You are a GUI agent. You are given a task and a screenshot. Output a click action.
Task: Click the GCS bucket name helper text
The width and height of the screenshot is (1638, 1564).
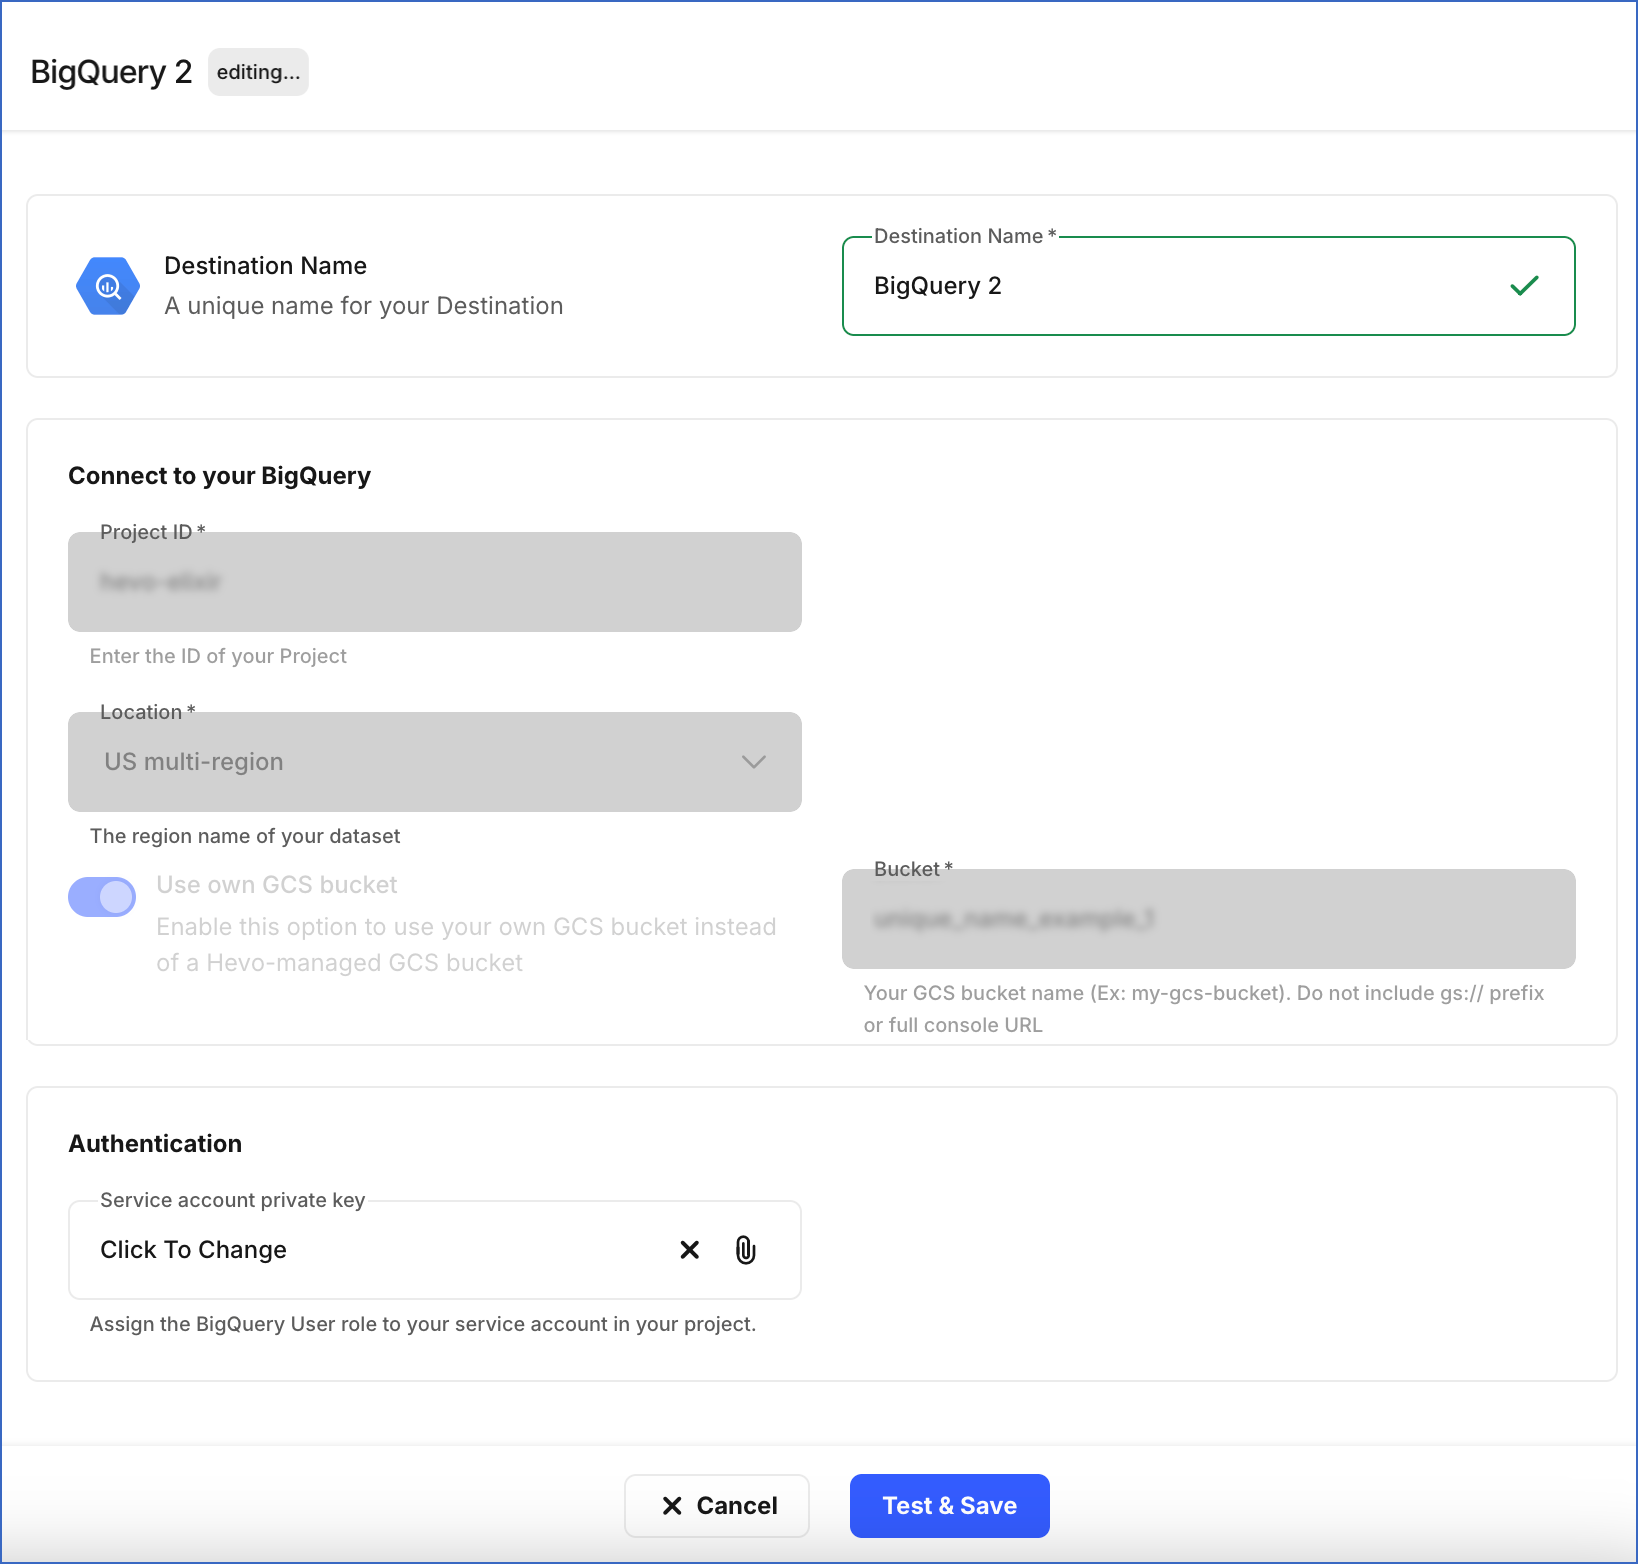pos(1204,1009)
